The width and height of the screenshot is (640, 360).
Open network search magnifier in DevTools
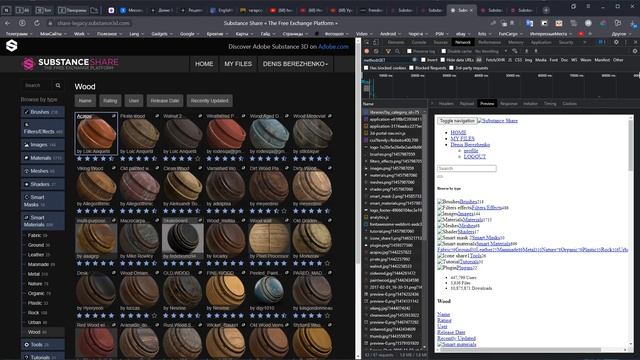[398, 51]
